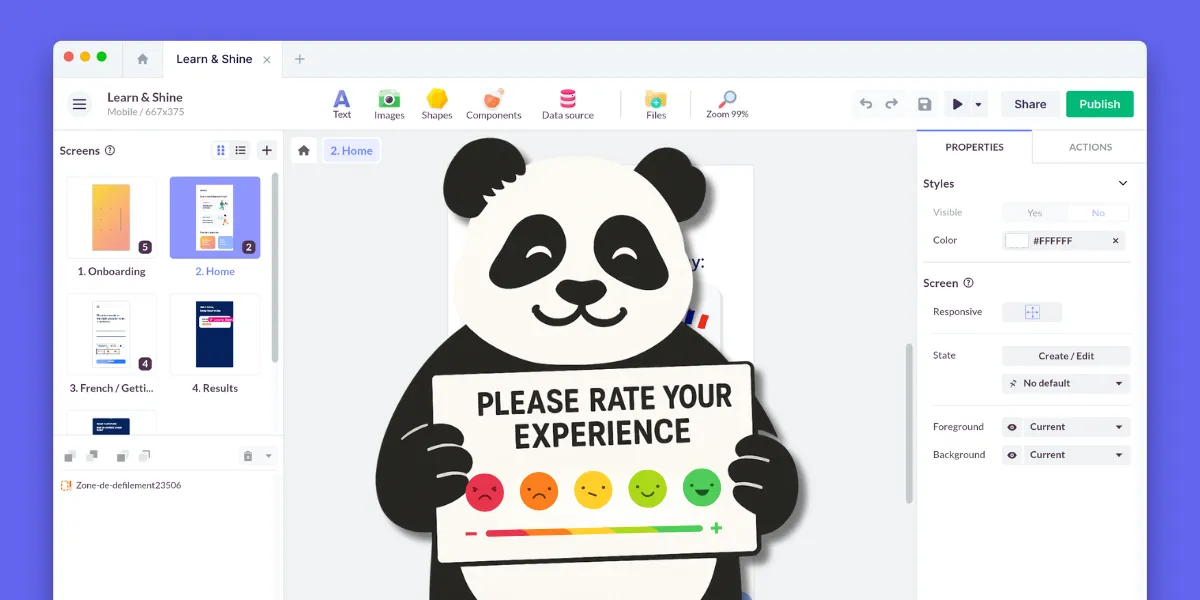Open the Files manager
The width and height of the screenshot is (1200, 600).
point(656,104)
